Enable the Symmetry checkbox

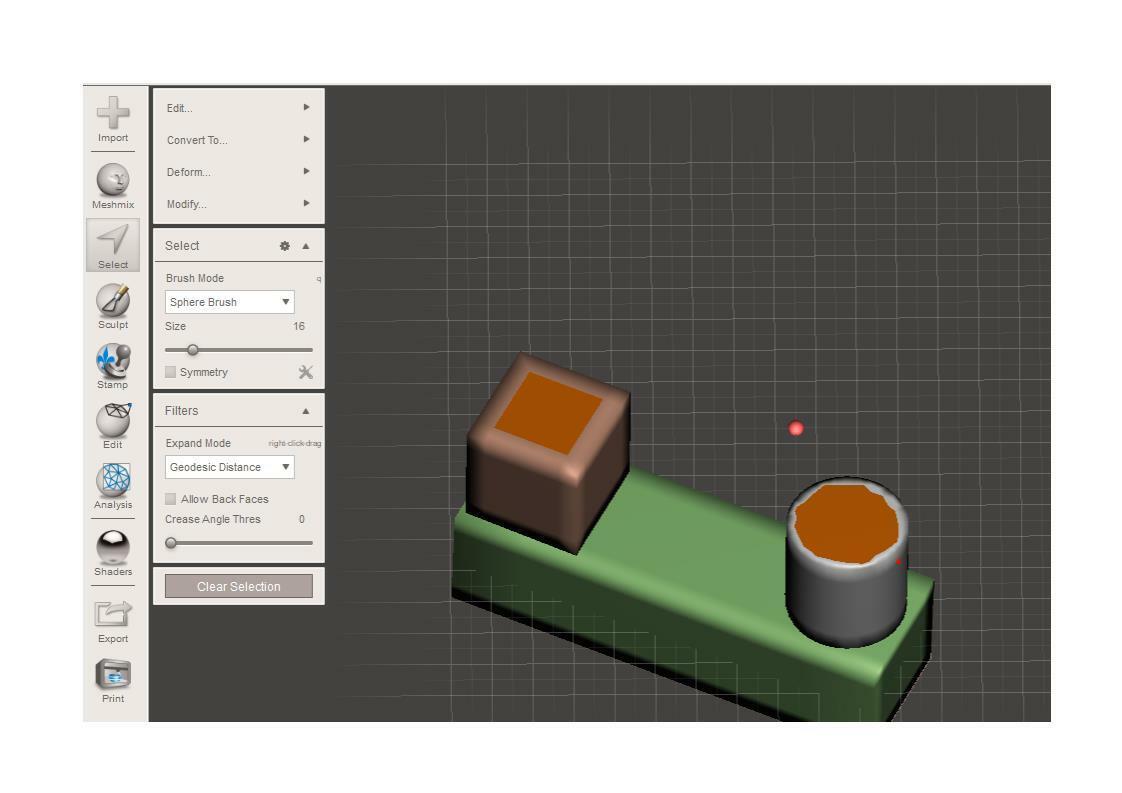(x=171, y=372)
